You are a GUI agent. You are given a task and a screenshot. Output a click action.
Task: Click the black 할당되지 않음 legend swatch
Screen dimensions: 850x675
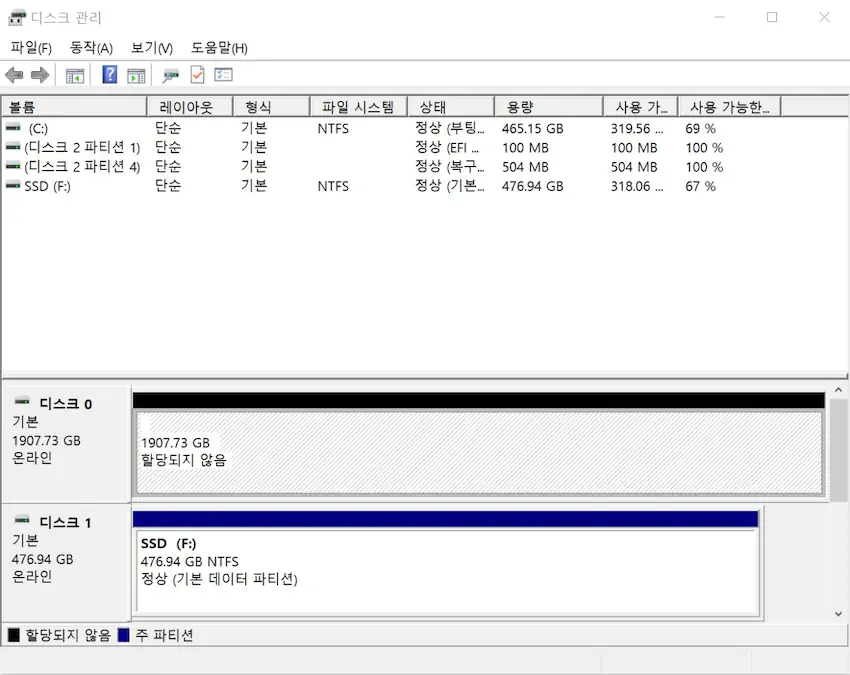point(14,635)
